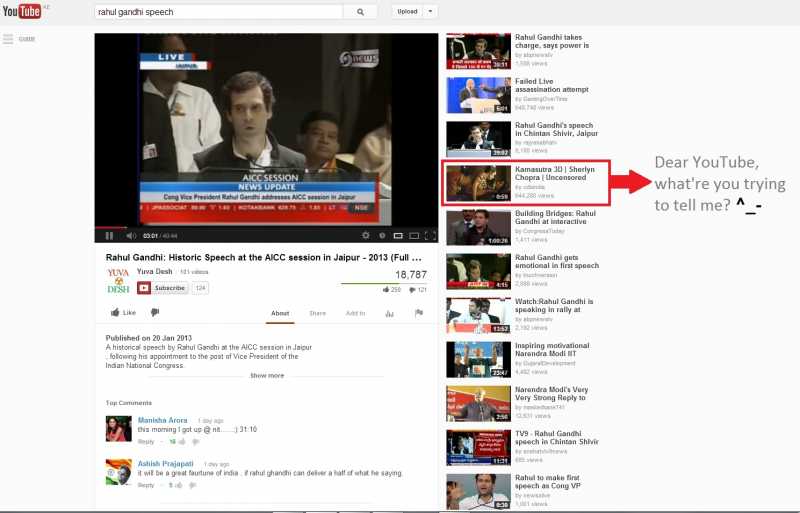The width and height of the screenshot is (800, 513).
Task: Open the YouTube logo home link
Action: point(22,11)
